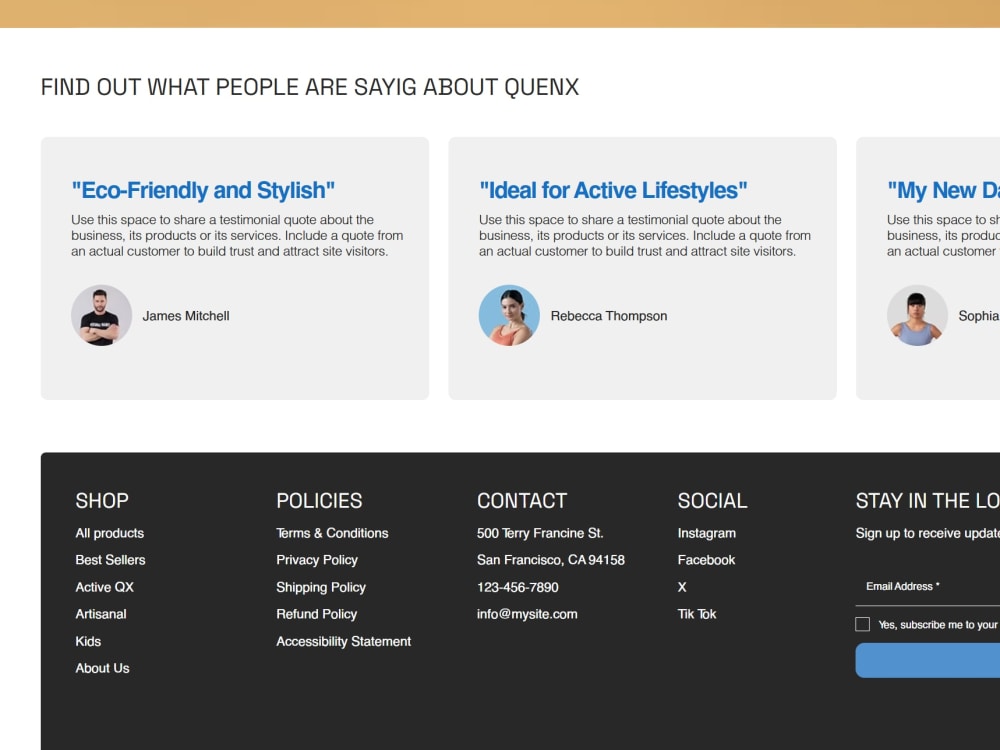Click James Mitchell's avatar photo

[101, 316]
